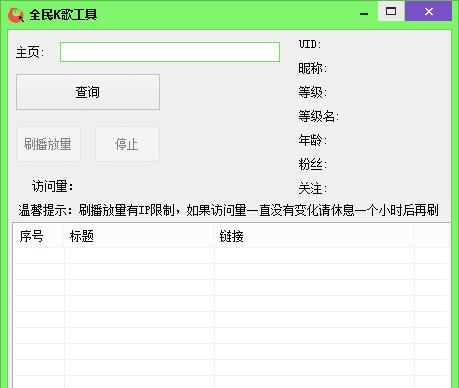Click the 昵称: label
This screenshot has height=388, width=459.
312,68
